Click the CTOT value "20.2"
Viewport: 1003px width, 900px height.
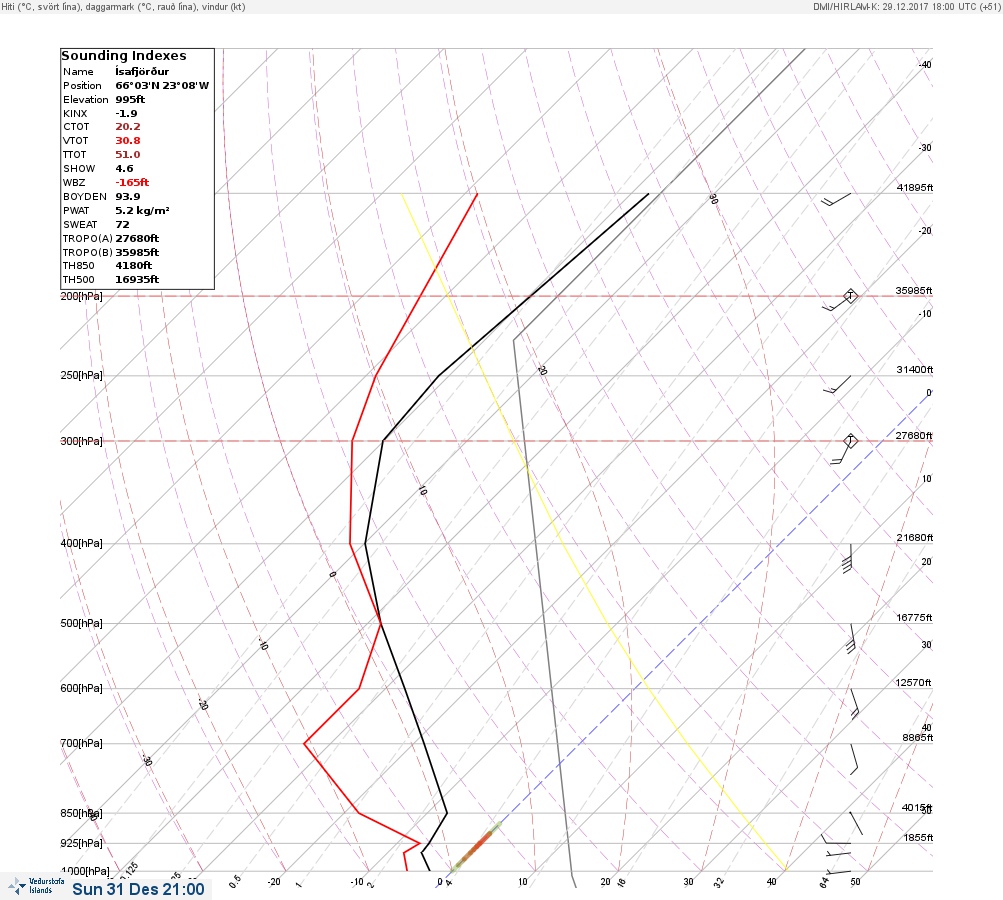[128, 127]
